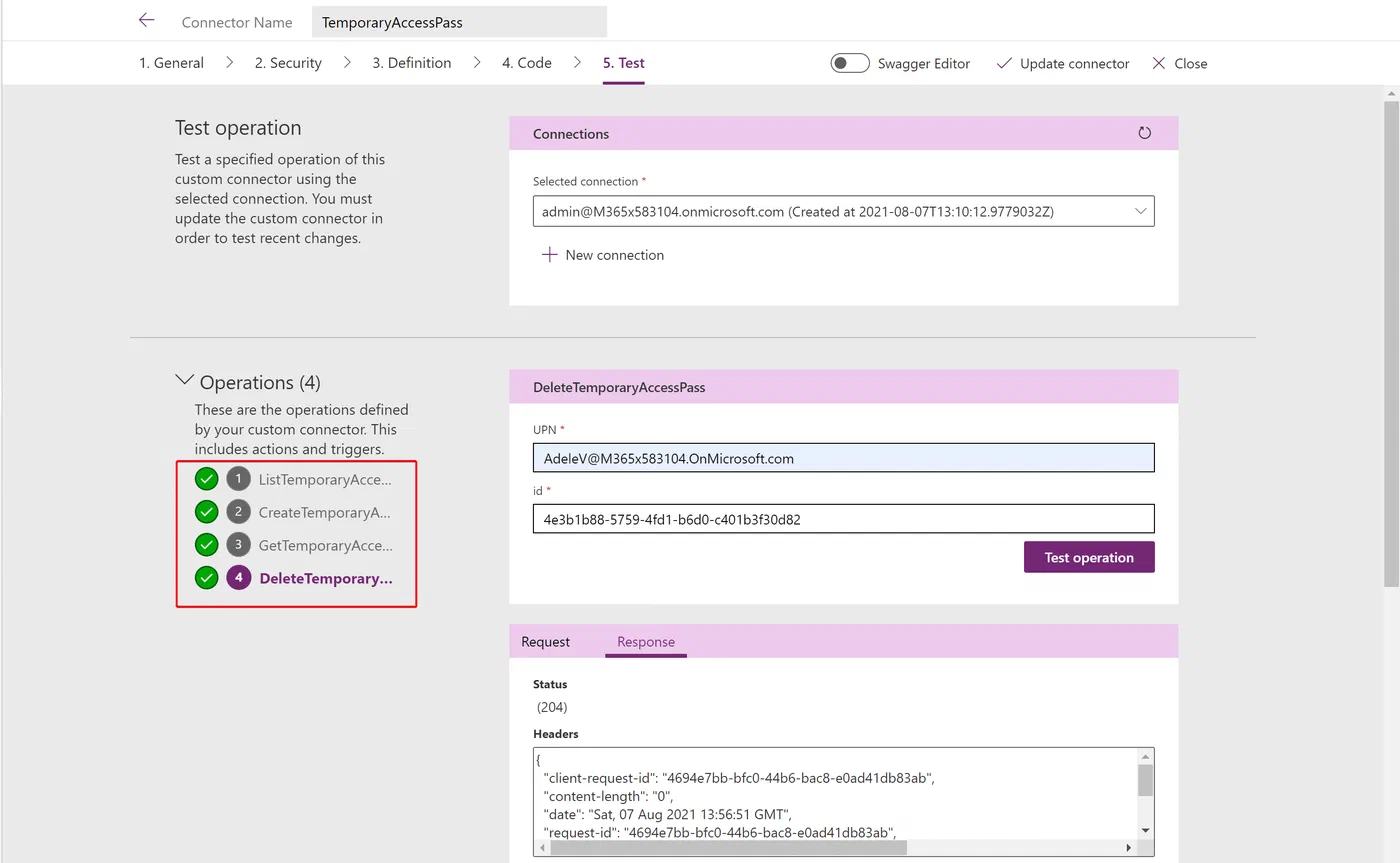Go to the 1. General step
The image size is (1400, 863).
(x=171, y=63)
